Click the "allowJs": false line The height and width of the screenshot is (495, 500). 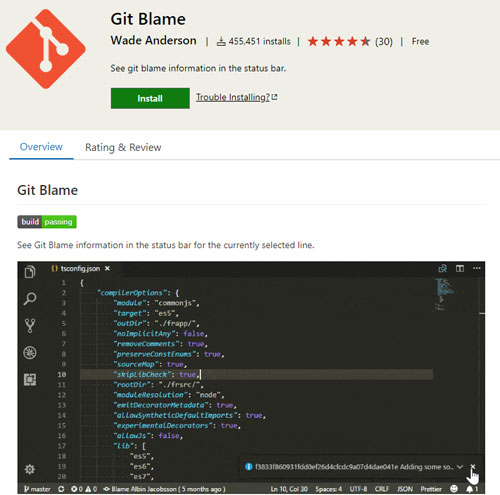(x=148, y=436)
